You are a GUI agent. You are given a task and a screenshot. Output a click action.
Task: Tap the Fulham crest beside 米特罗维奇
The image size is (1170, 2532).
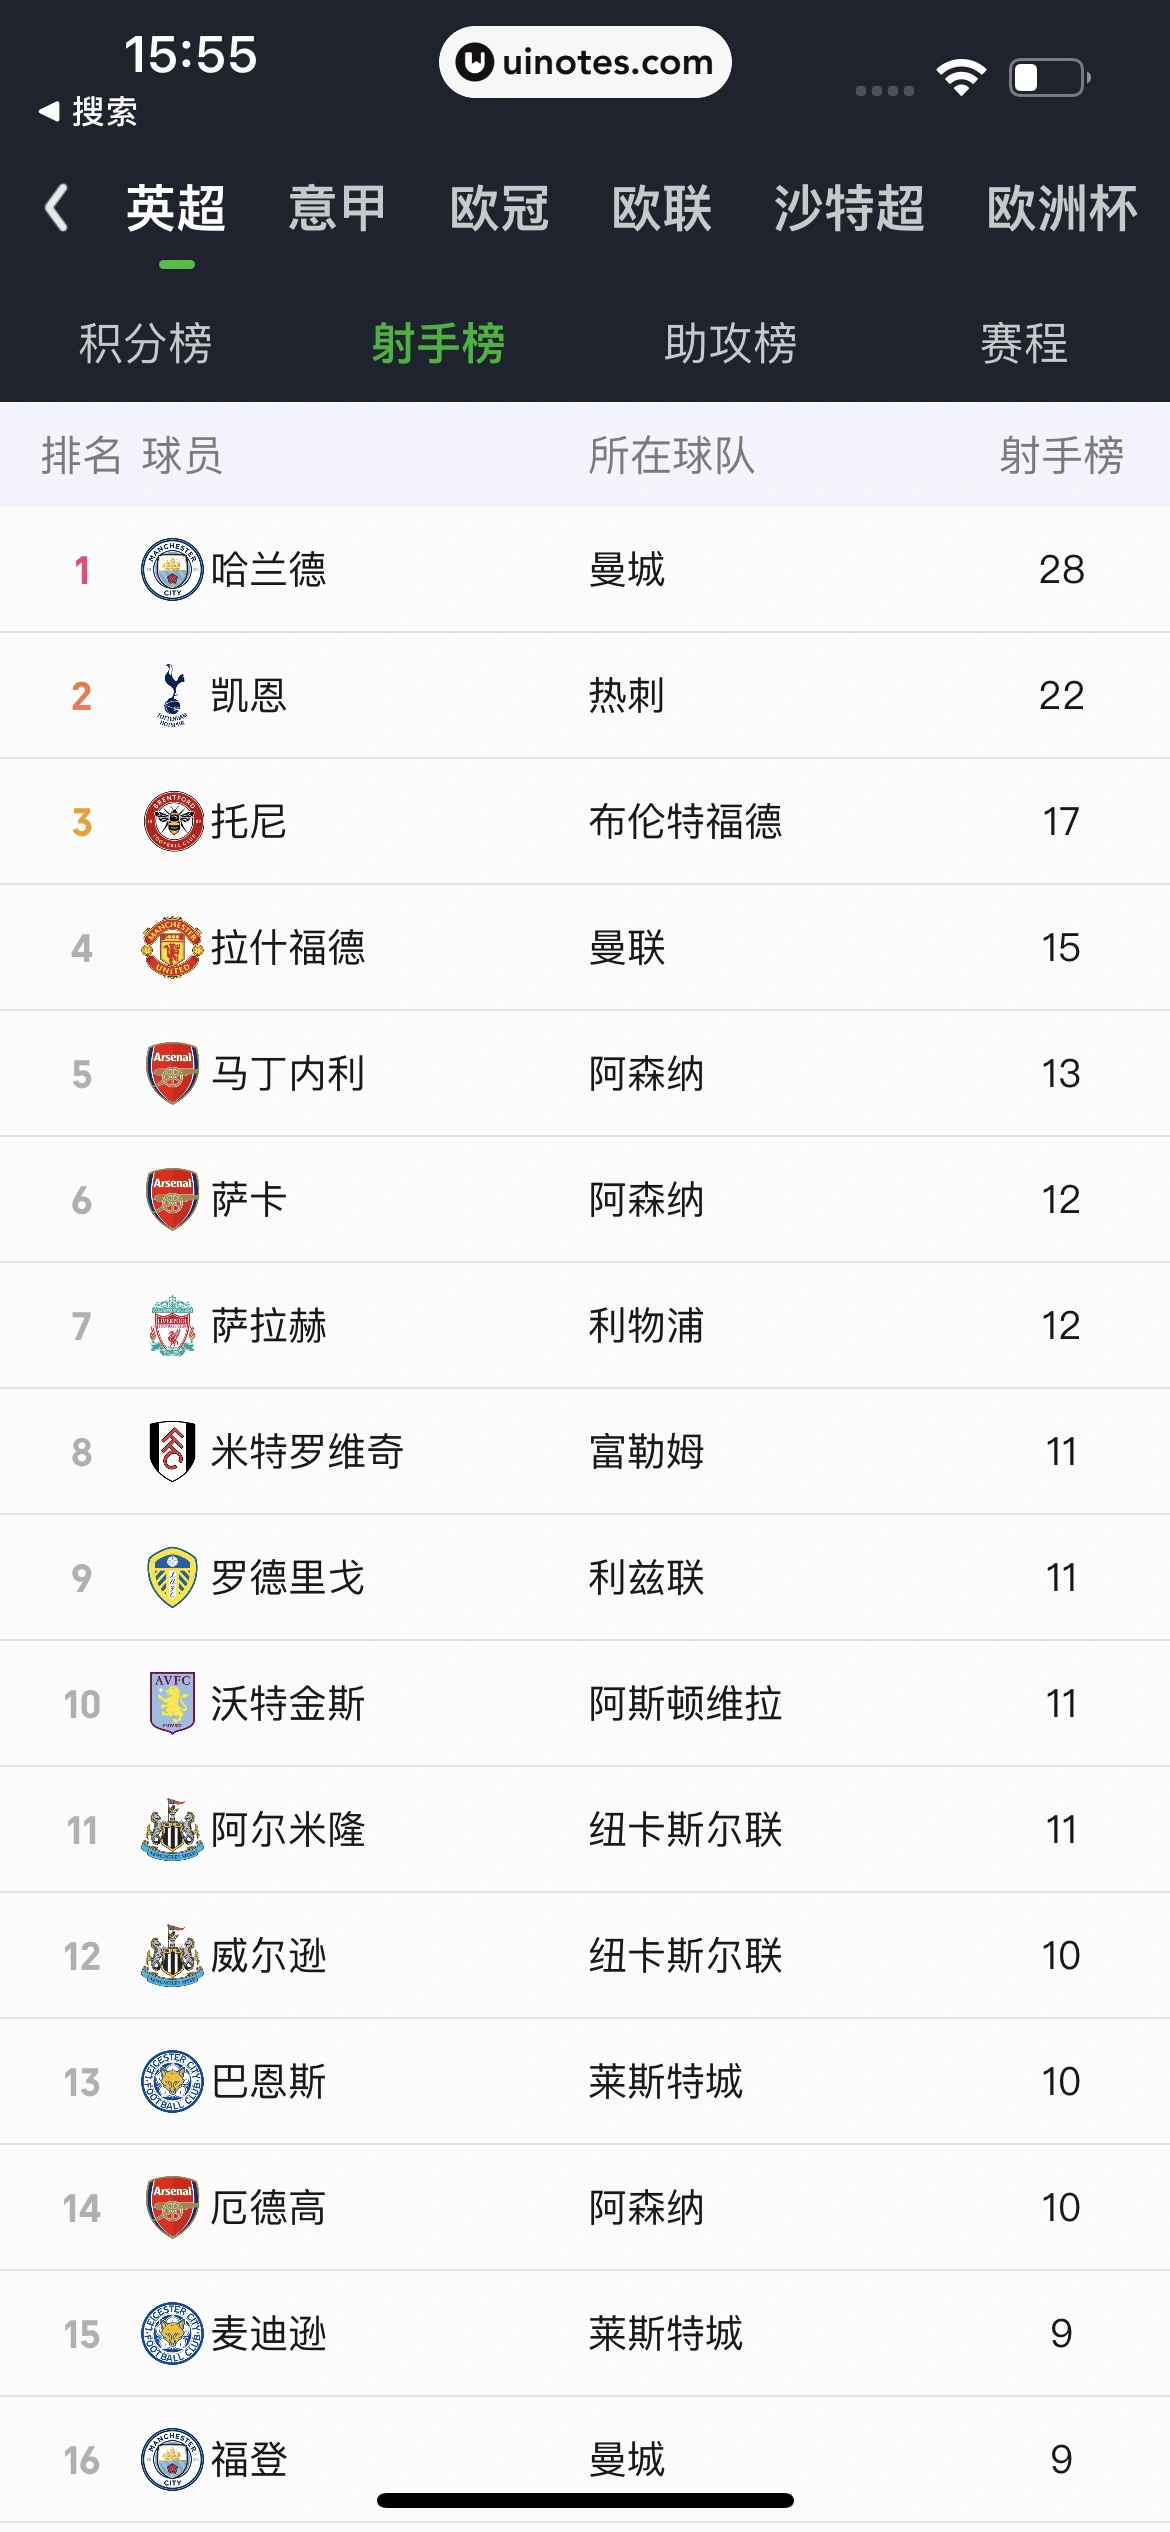pyautogui.click(x=172, y=1451)
